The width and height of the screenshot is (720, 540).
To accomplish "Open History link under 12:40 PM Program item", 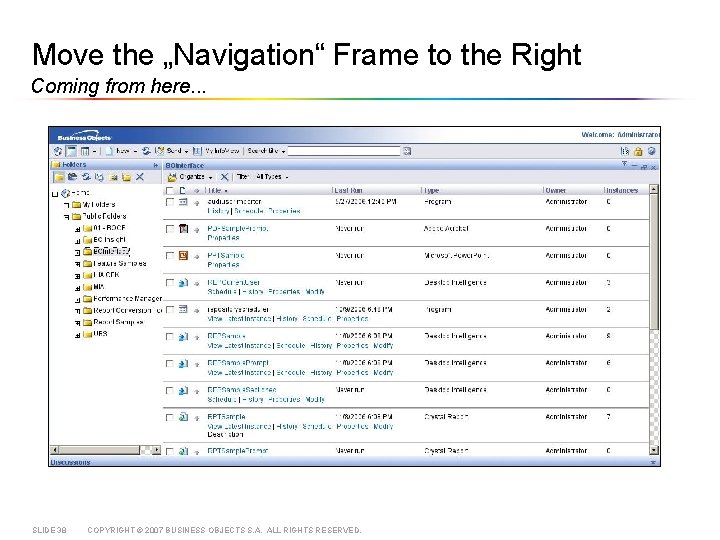I will (219, 211).
